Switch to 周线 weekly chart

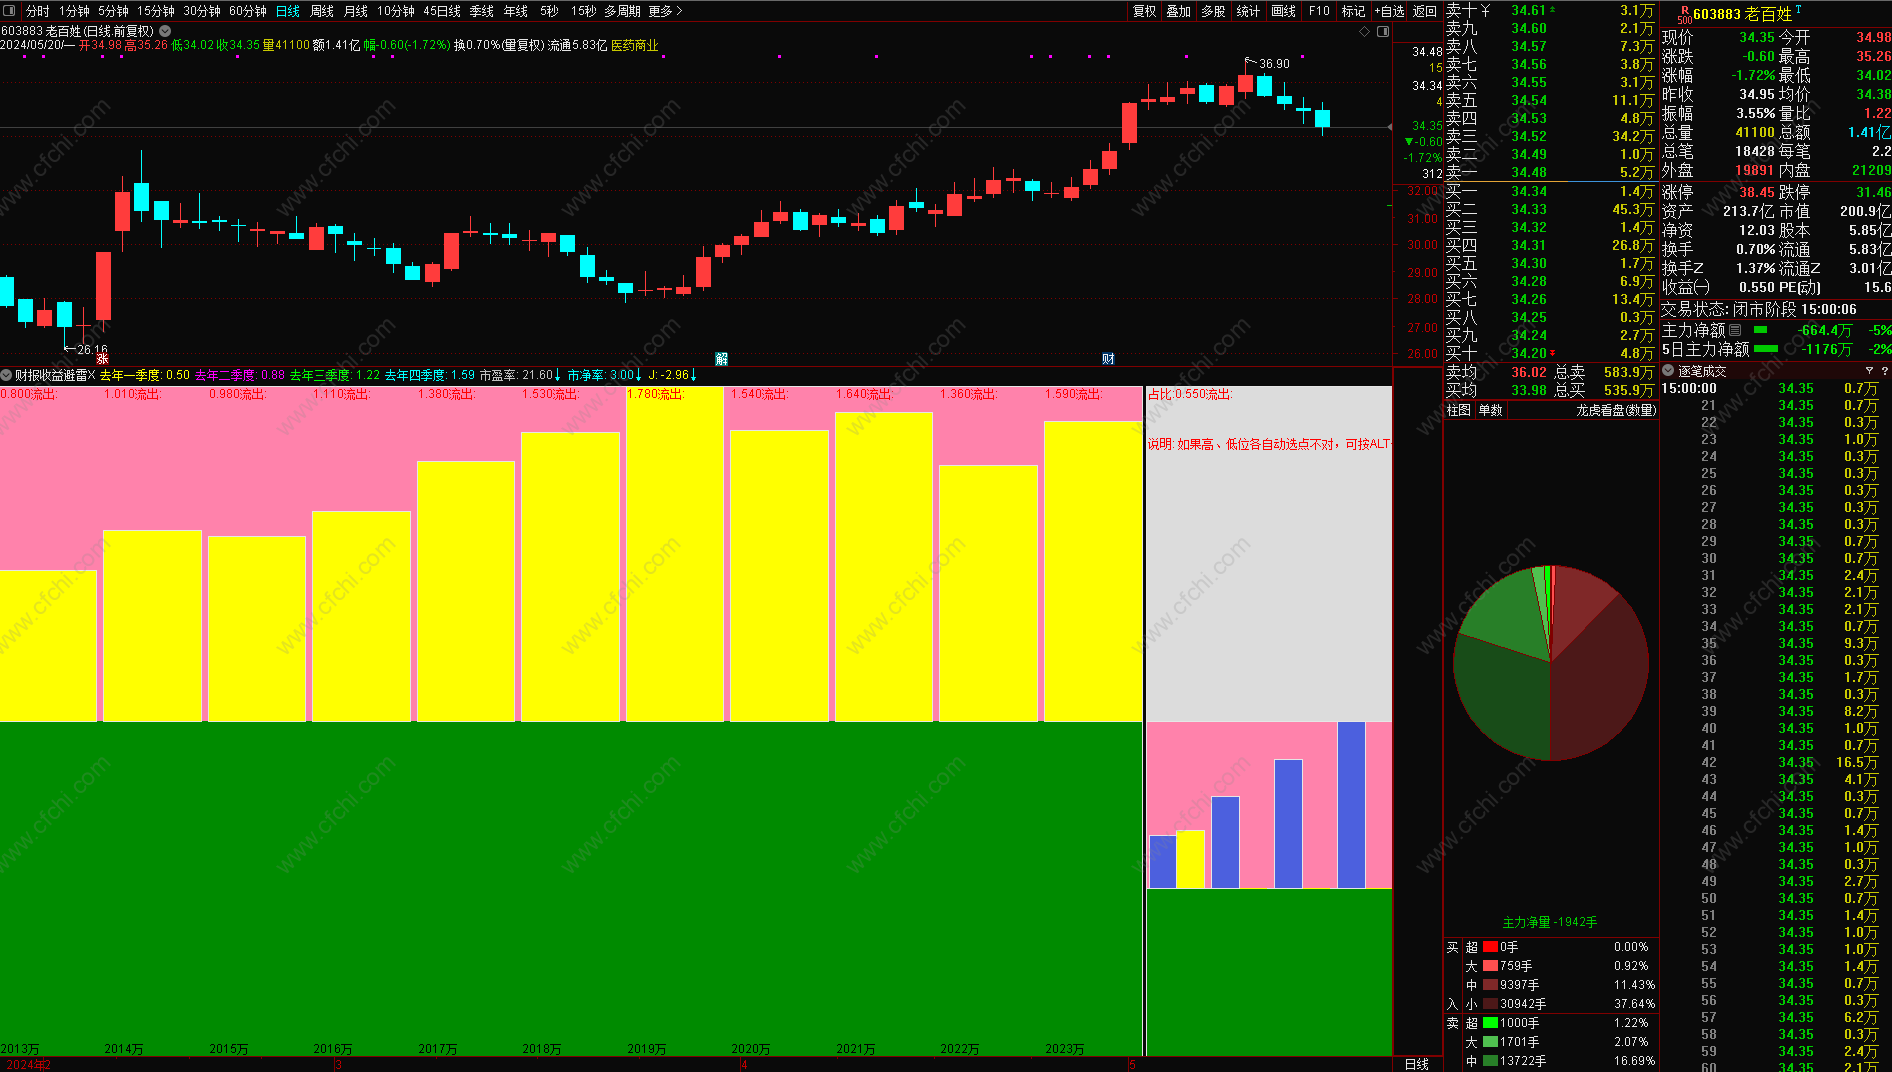tap(322, 11)
